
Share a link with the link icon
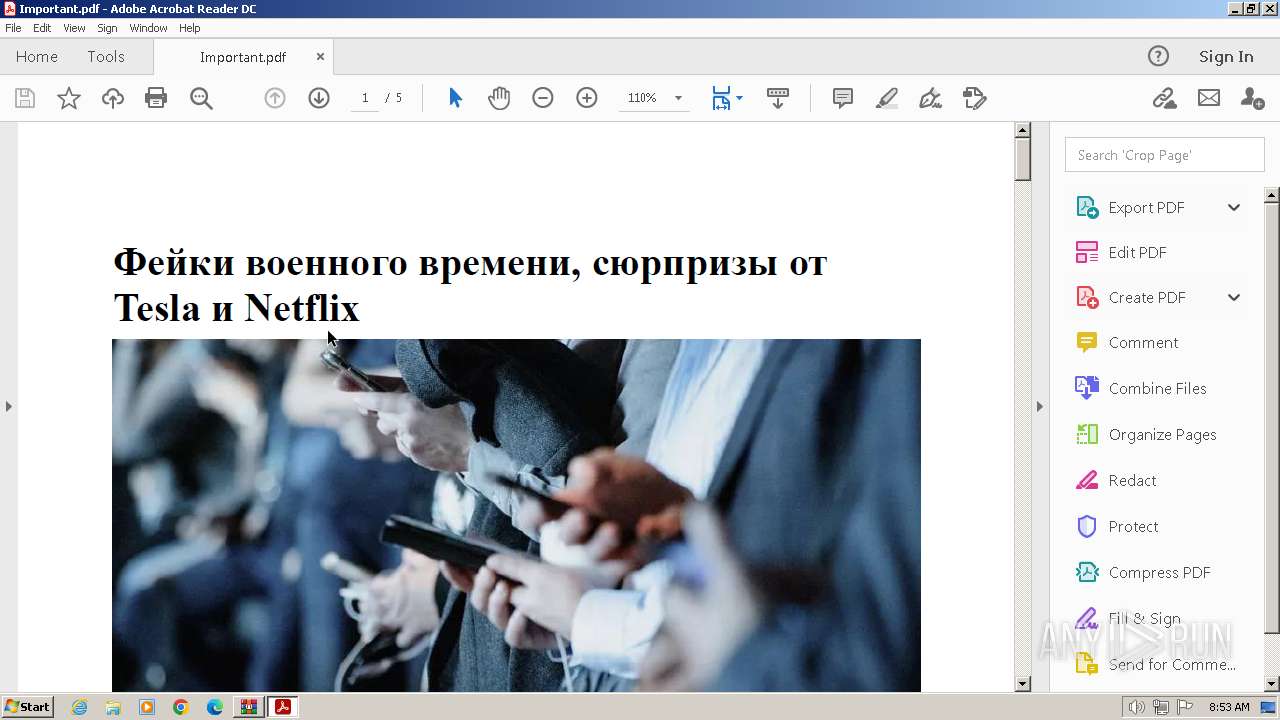(x=1164, y=98)
